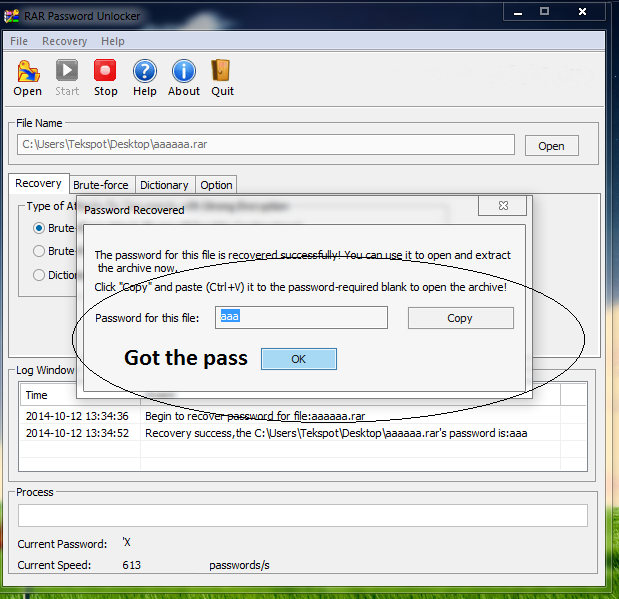Close the RAR Password Unlocker window
Screen dimensions: 619x599
(582, 11)
